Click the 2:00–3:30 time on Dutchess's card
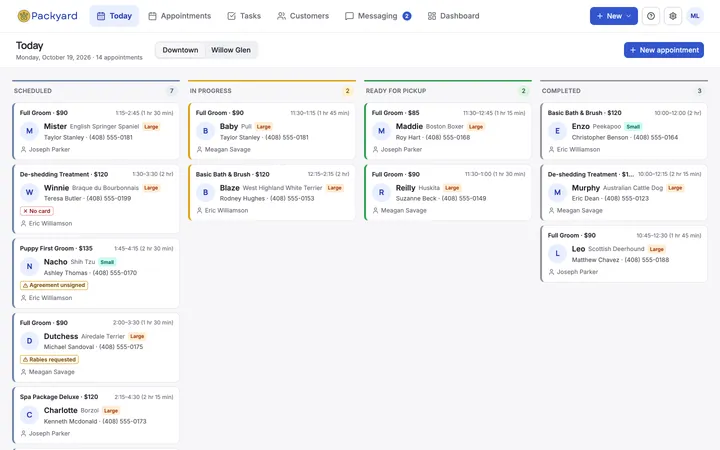720x450 pixels. click(143, 323)
